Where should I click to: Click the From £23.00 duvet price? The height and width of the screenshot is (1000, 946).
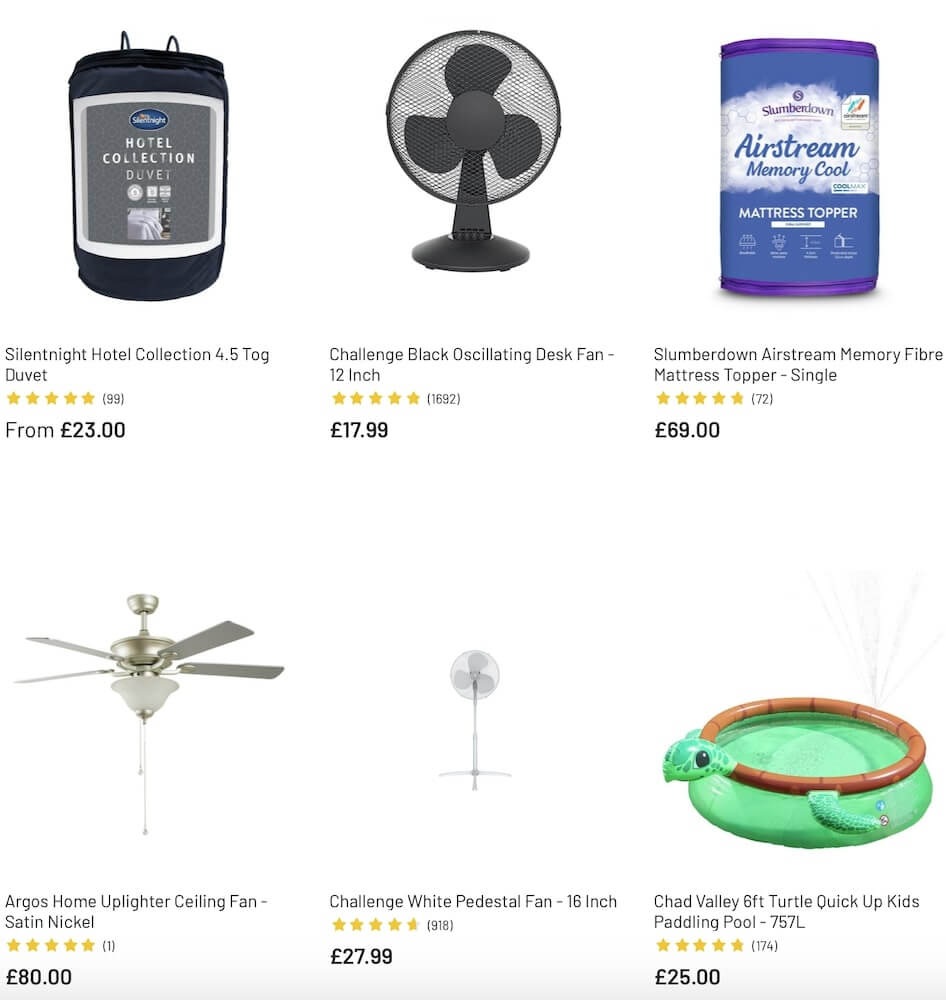(65, 430)
